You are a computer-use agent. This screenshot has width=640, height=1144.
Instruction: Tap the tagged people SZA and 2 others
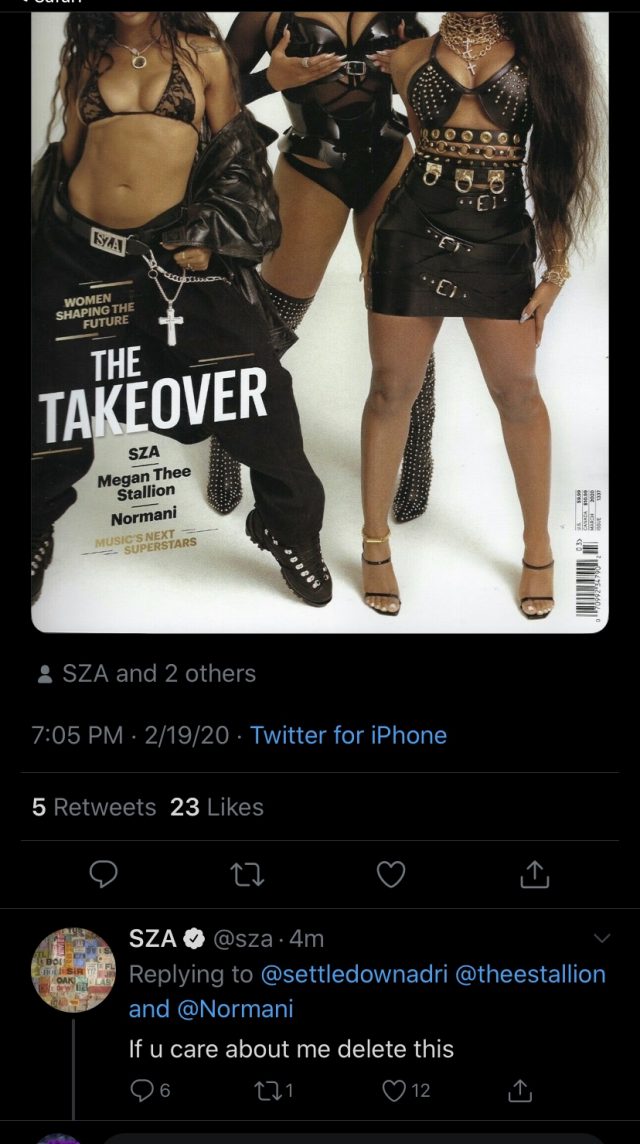click(x=146, y=673)
